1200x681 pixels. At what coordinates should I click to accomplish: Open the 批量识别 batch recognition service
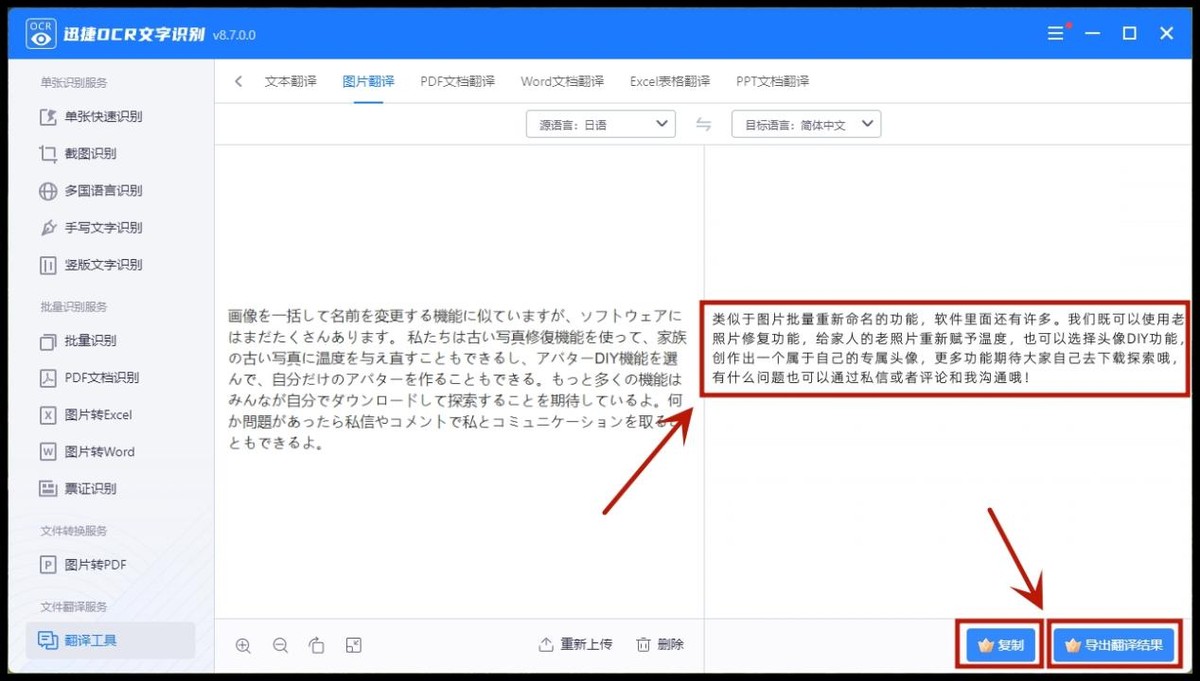[x=90, y=340]
